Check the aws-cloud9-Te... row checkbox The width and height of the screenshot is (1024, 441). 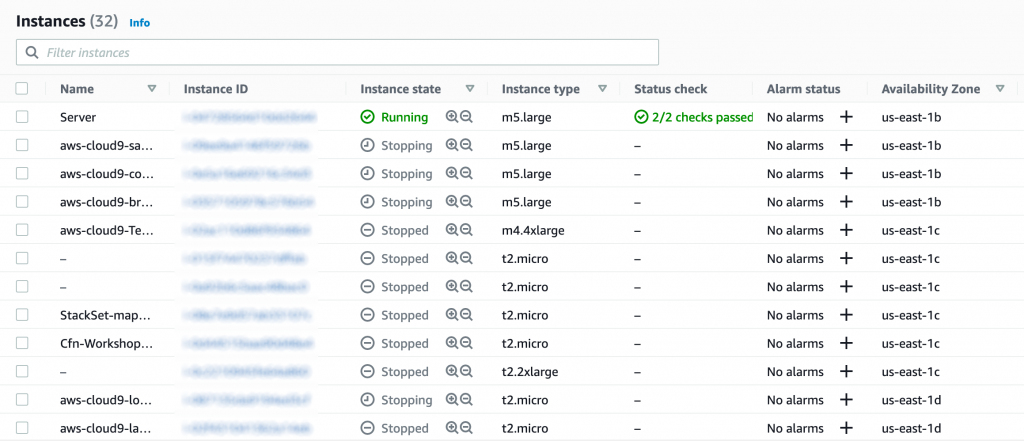click(22, 230)
